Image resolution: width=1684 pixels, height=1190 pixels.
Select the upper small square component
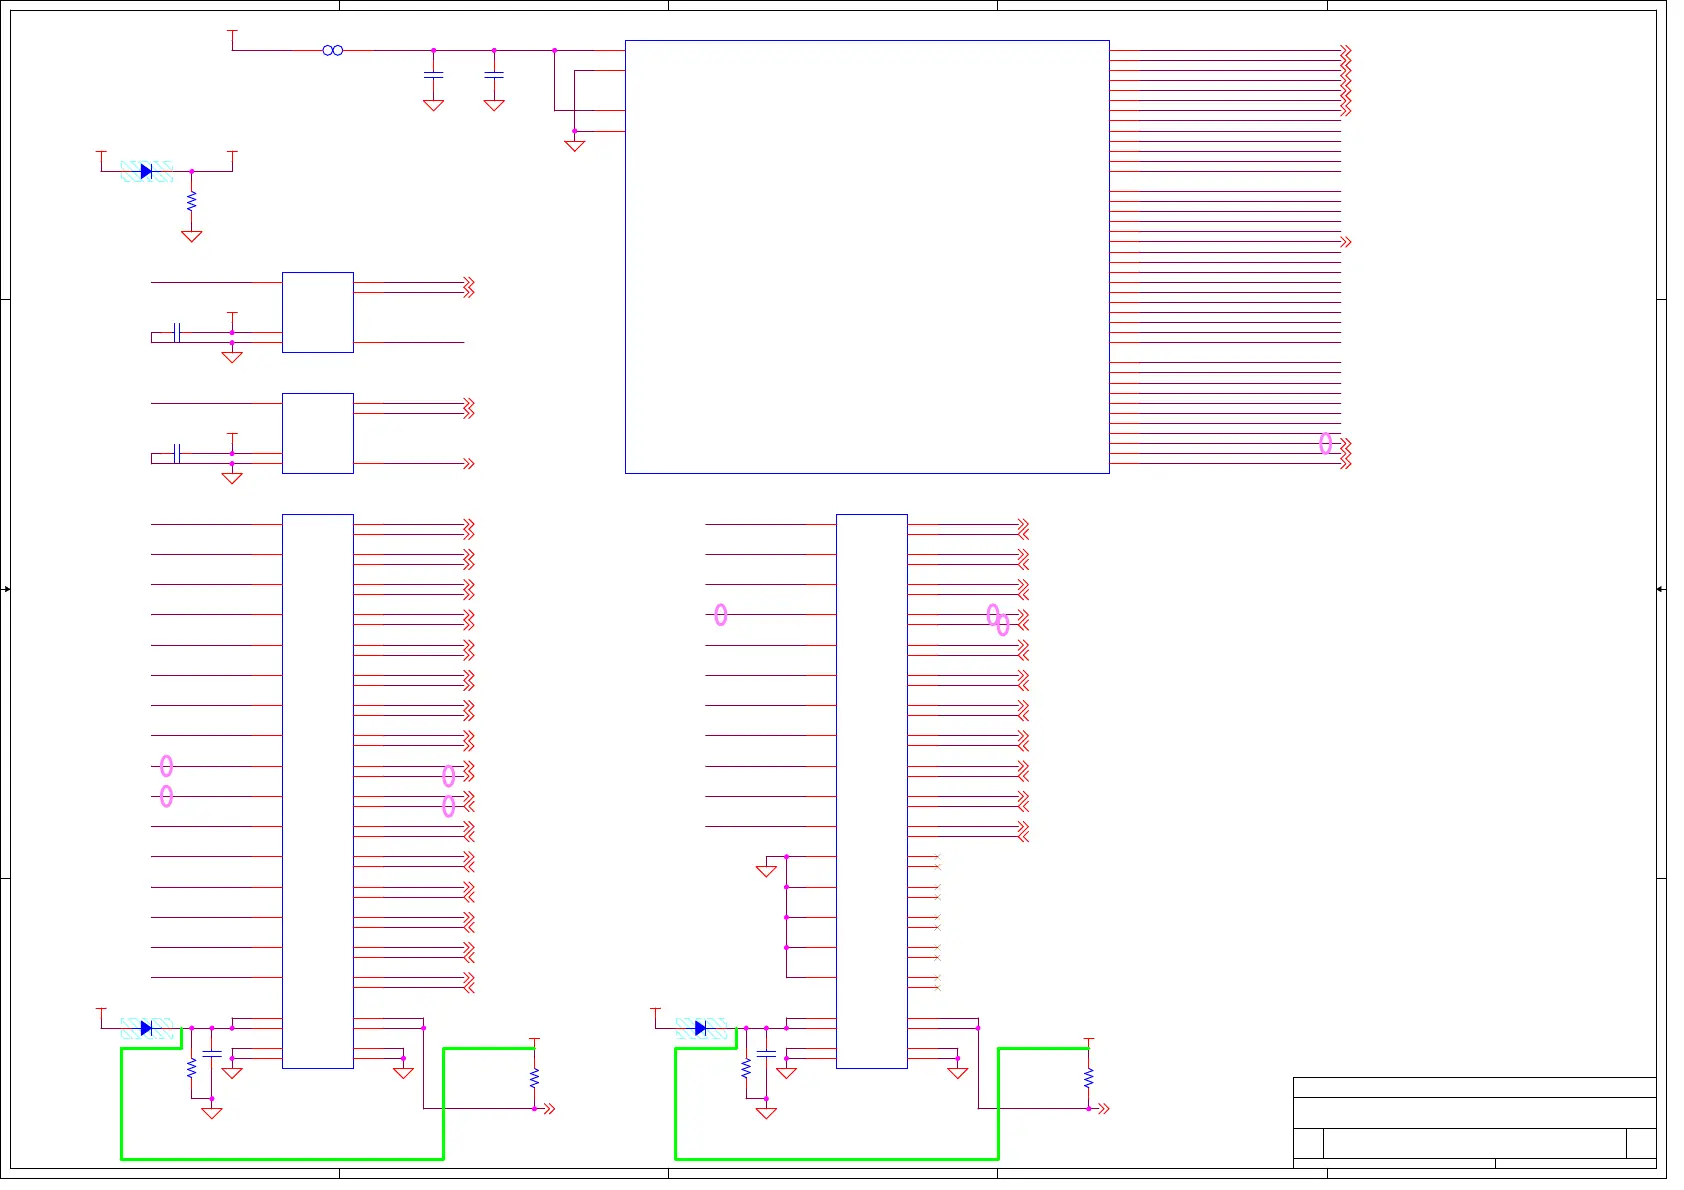point(318,312)
